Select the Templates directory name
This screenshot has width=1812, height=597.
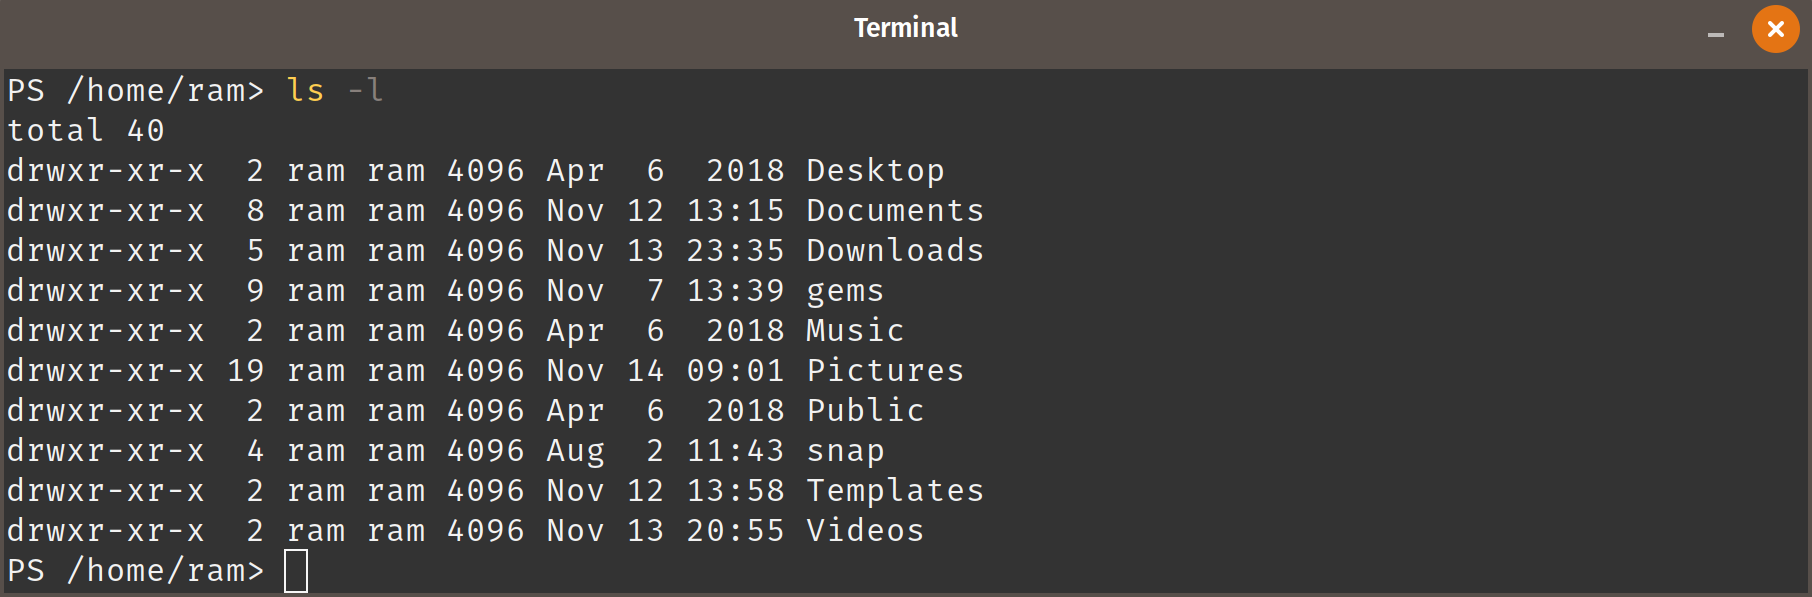[895, 491]
